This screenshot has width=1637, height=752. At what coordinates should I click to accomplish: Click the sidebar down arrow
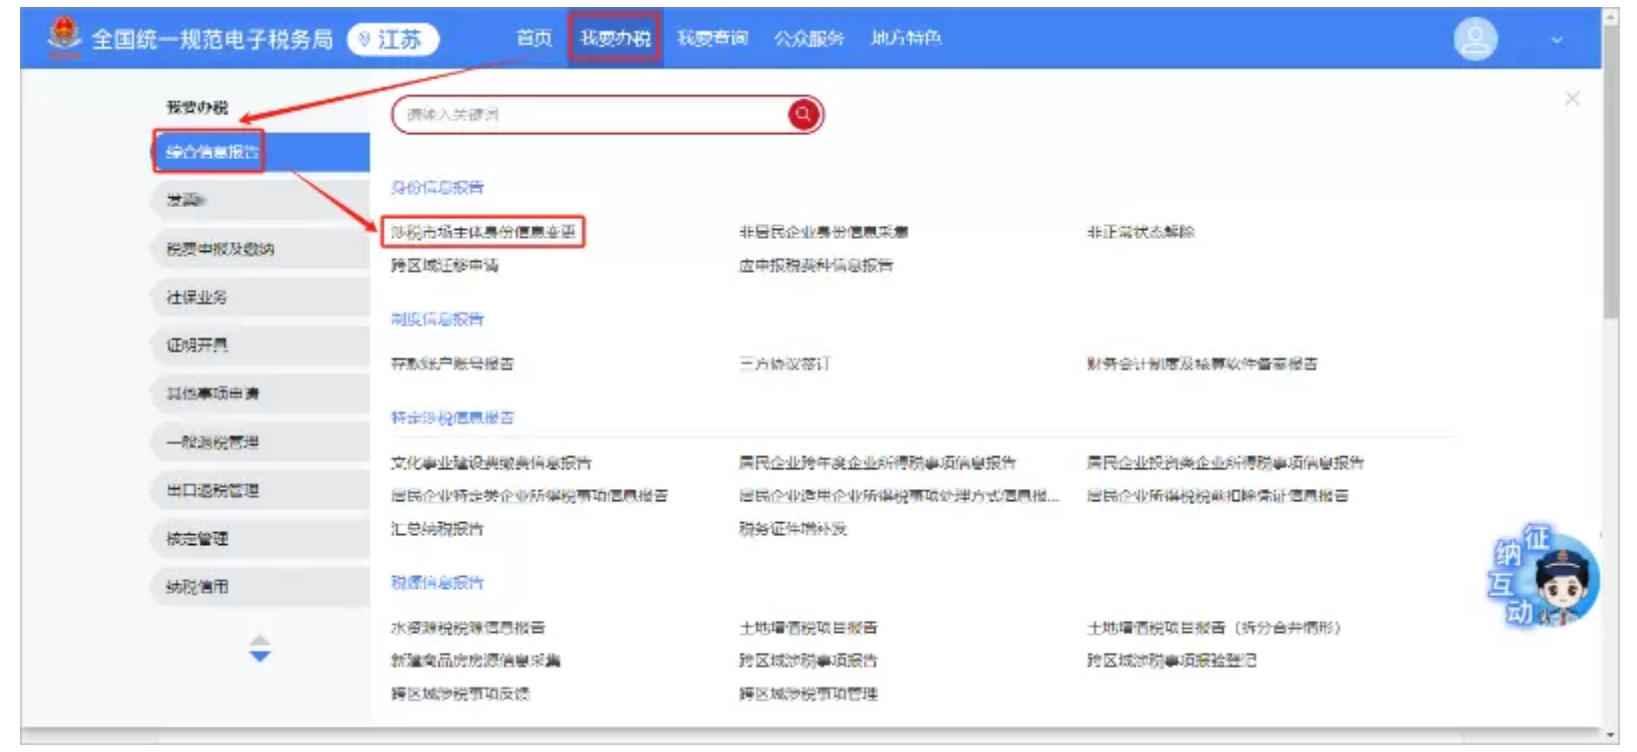click(260, 656)
